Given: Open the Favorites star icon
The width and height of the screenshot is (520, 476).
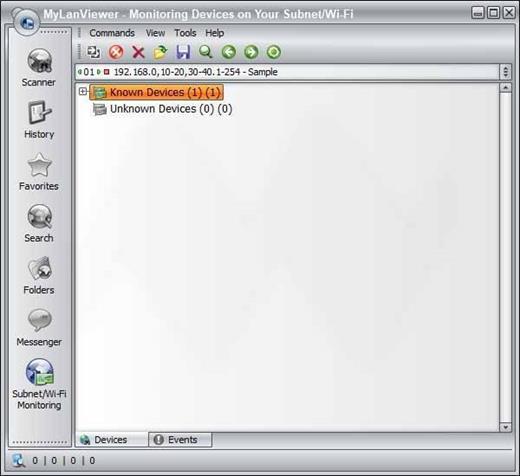Looking at the screenshot, I should [39, 165].
